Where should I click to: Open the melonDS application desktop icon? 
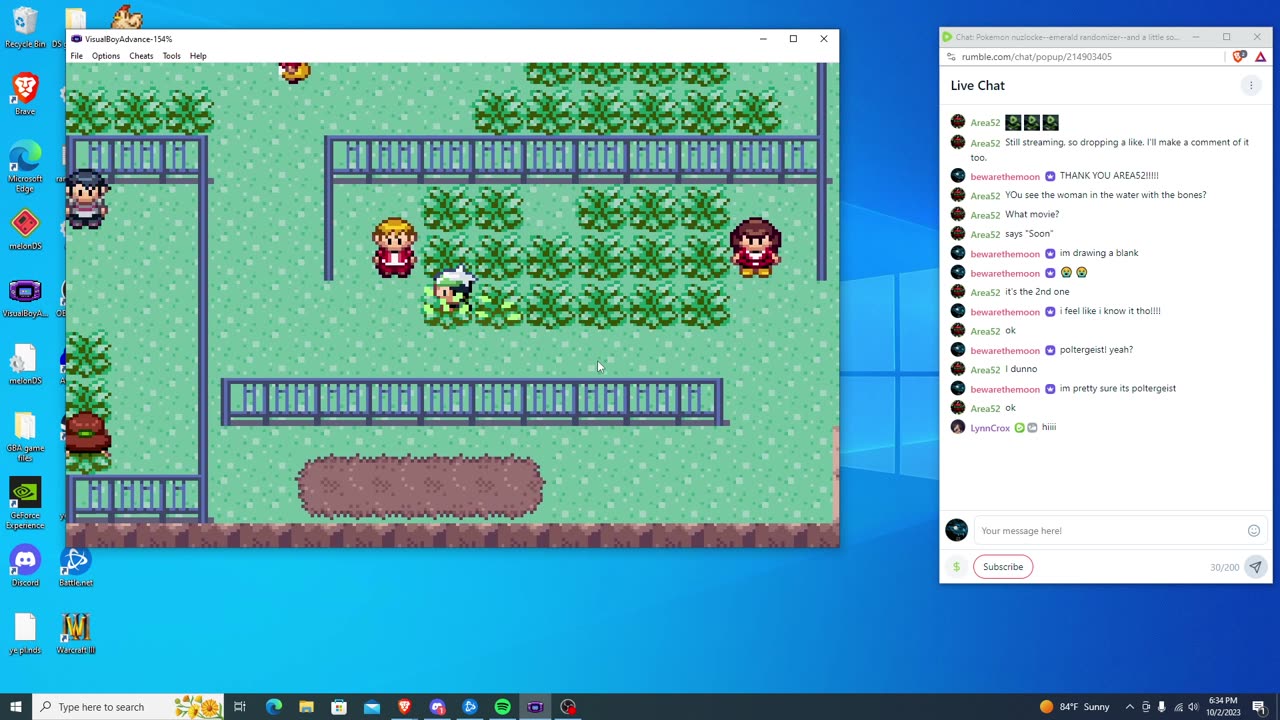click(25, 230)
